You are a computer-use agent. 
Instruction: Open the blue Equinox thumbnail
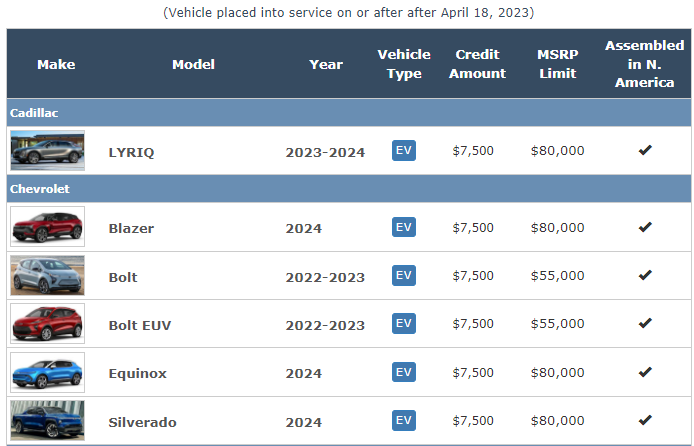click(x=47, y=372)
